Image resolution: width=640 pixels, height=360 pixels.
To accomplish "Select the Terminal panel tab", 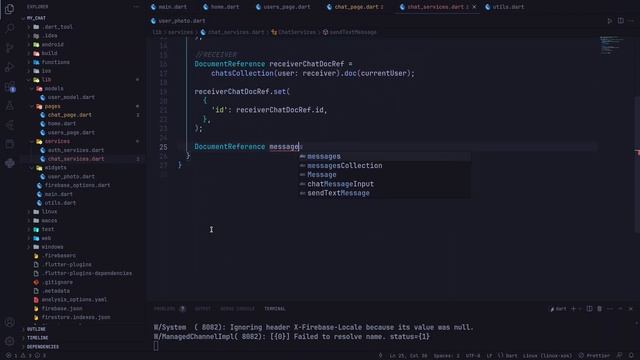I will (275, 309).
